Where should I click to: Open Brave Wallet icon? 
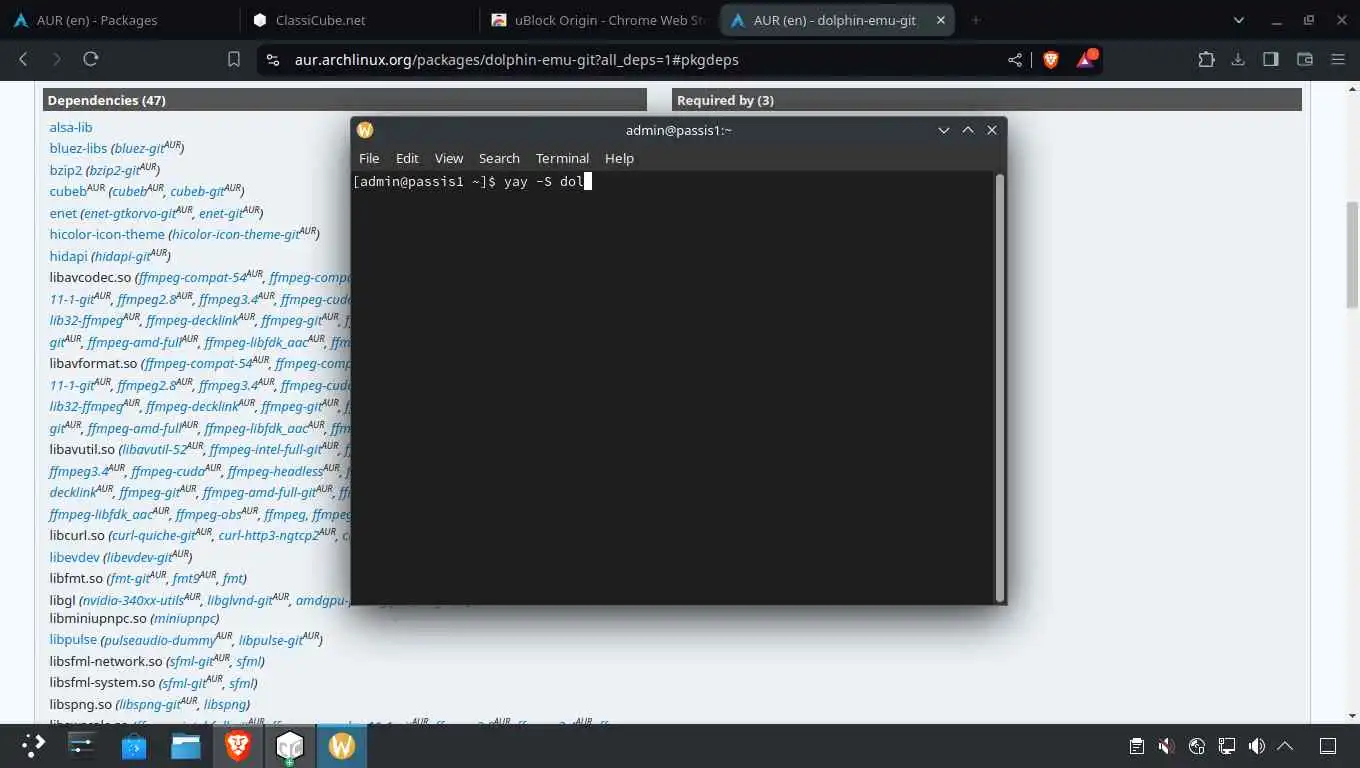(1304, 59)
